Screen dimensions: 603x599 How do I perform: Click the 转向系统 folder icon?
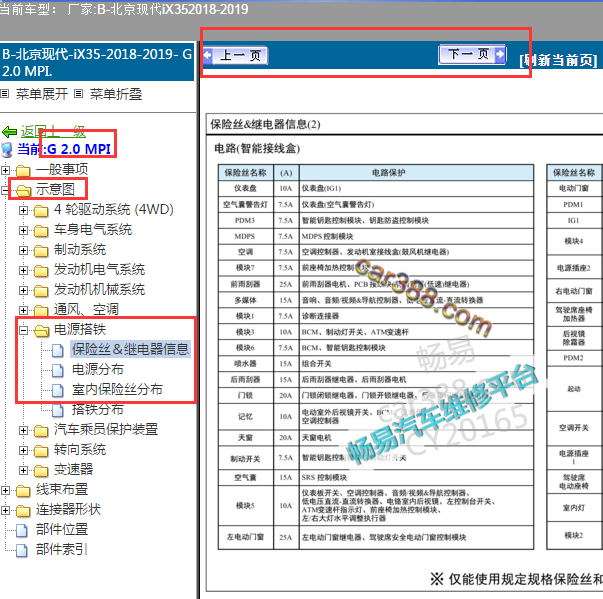click(x=41, y=451)
